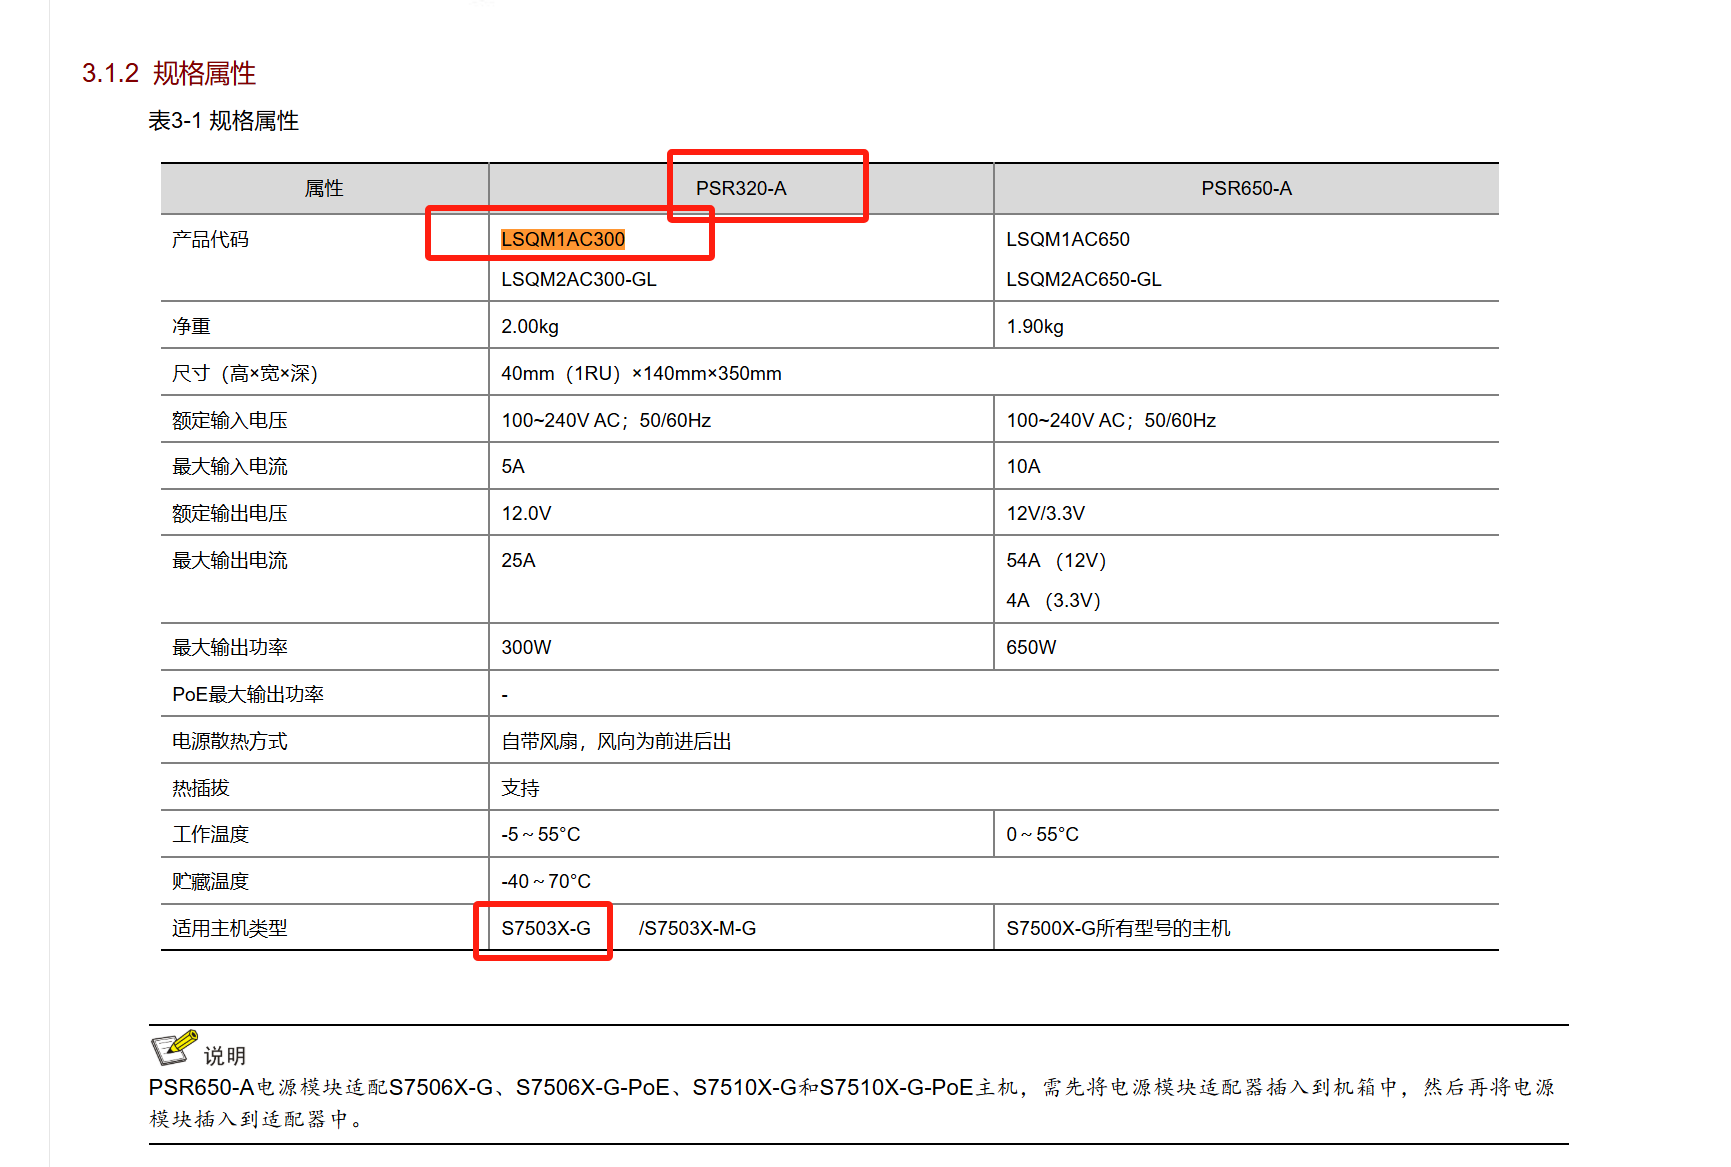The height and width of the screenshot is (1167, 1731).
Task: Click the product code LSQM2AC300-GL
Action: coord(579,279)
